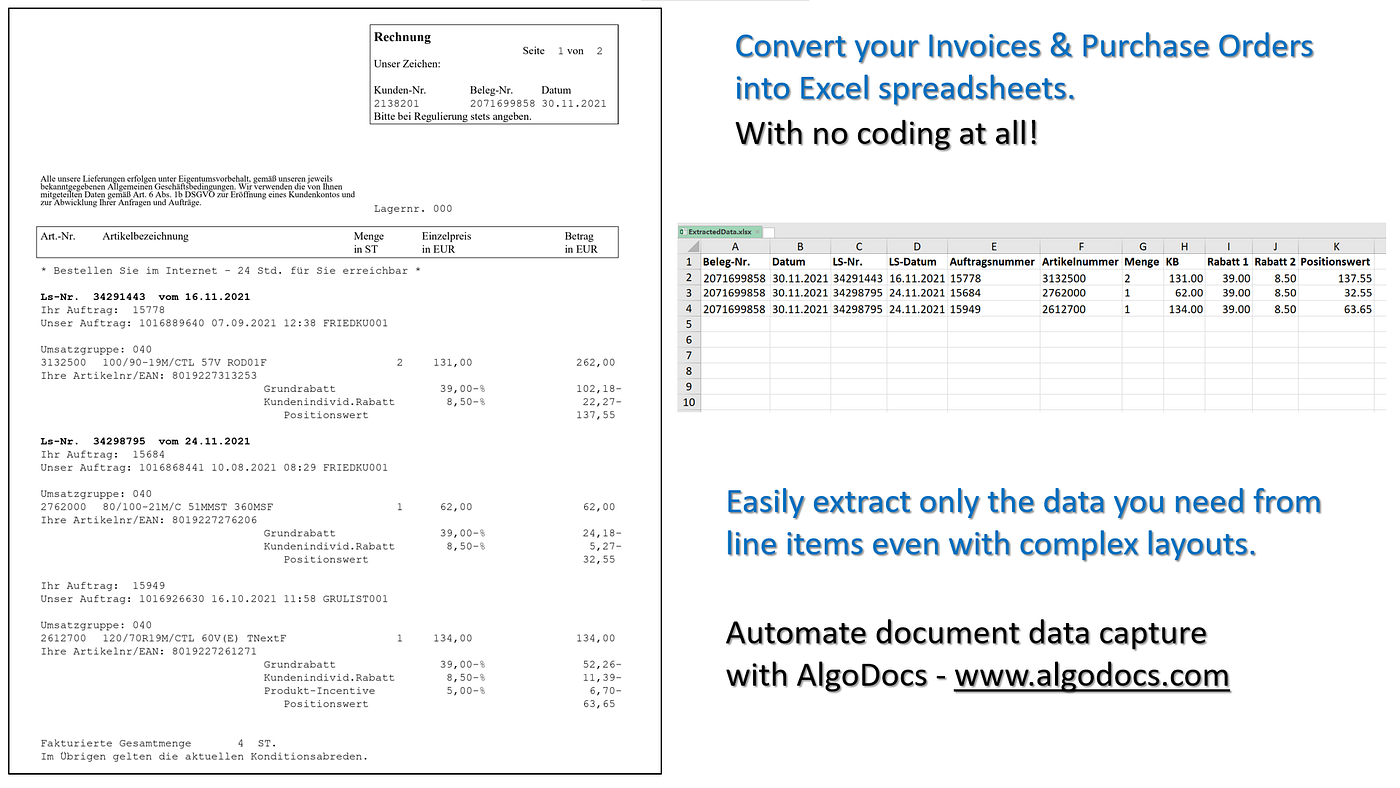
Task: Select spreadsheet cell containing 63.65
Action: [1336, 309]
